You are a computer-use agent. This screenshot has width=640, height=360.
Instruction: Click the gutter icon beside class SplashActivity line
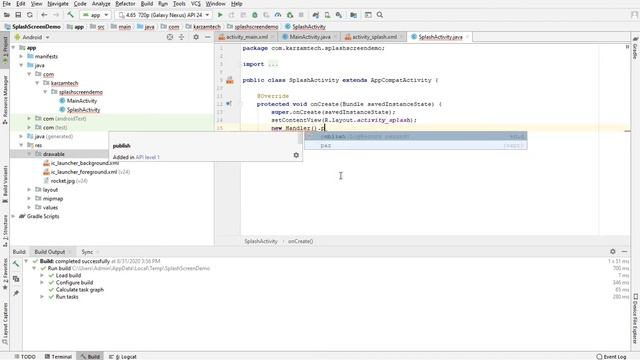point(230,80)
